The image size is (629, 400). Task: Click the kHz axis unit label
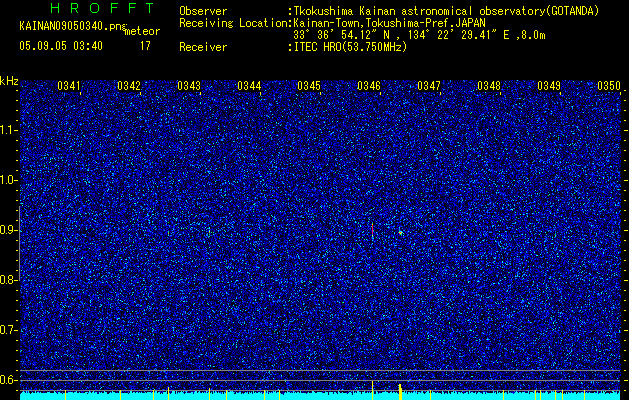[x=9, y=81]
